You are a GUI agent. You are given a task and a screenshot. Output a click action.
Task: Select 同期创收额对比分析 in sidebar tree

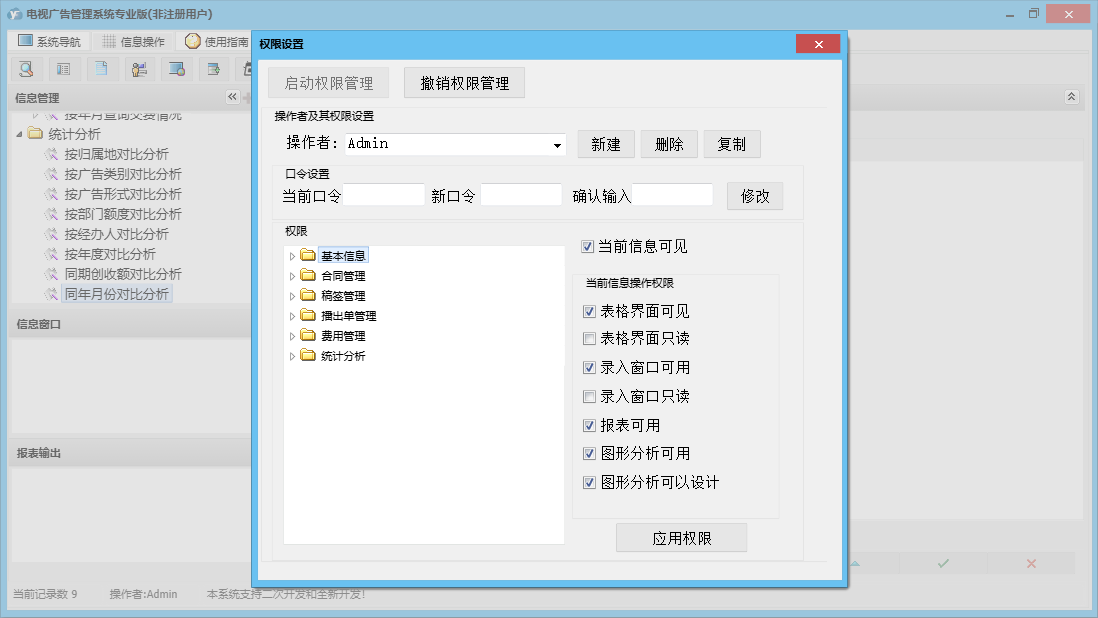123,274
